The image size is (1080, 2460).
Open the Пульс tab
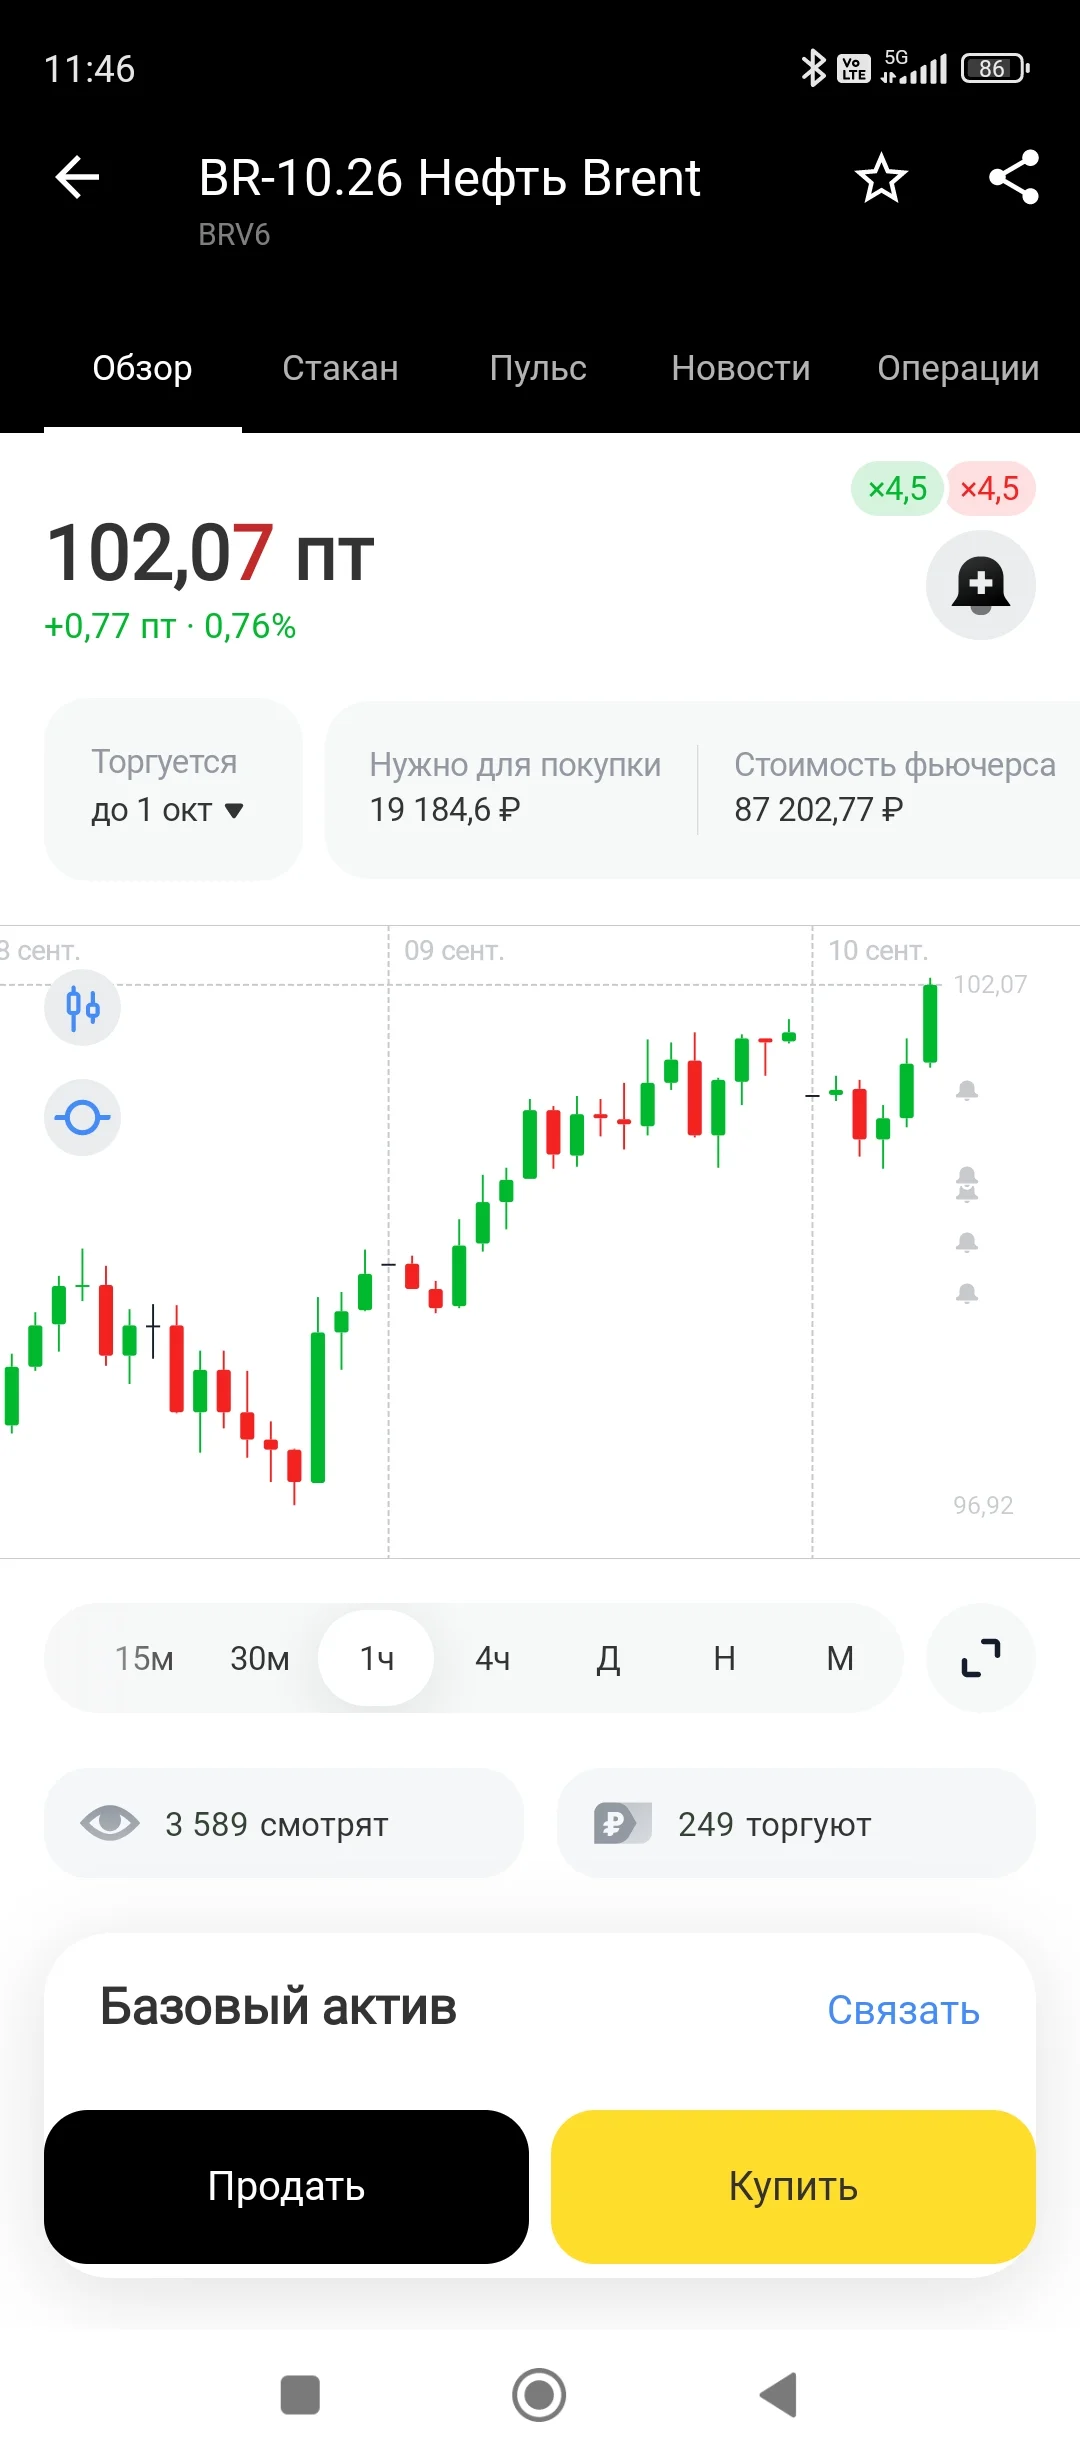tap(538, 369)
